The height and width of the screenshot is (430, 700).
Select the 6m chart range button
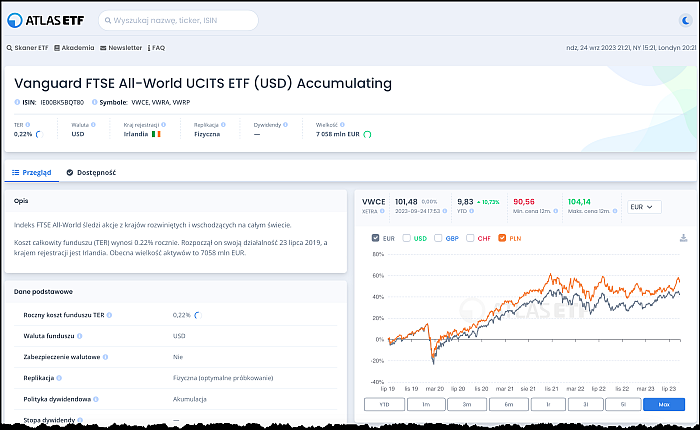click(x=509, y=404)
